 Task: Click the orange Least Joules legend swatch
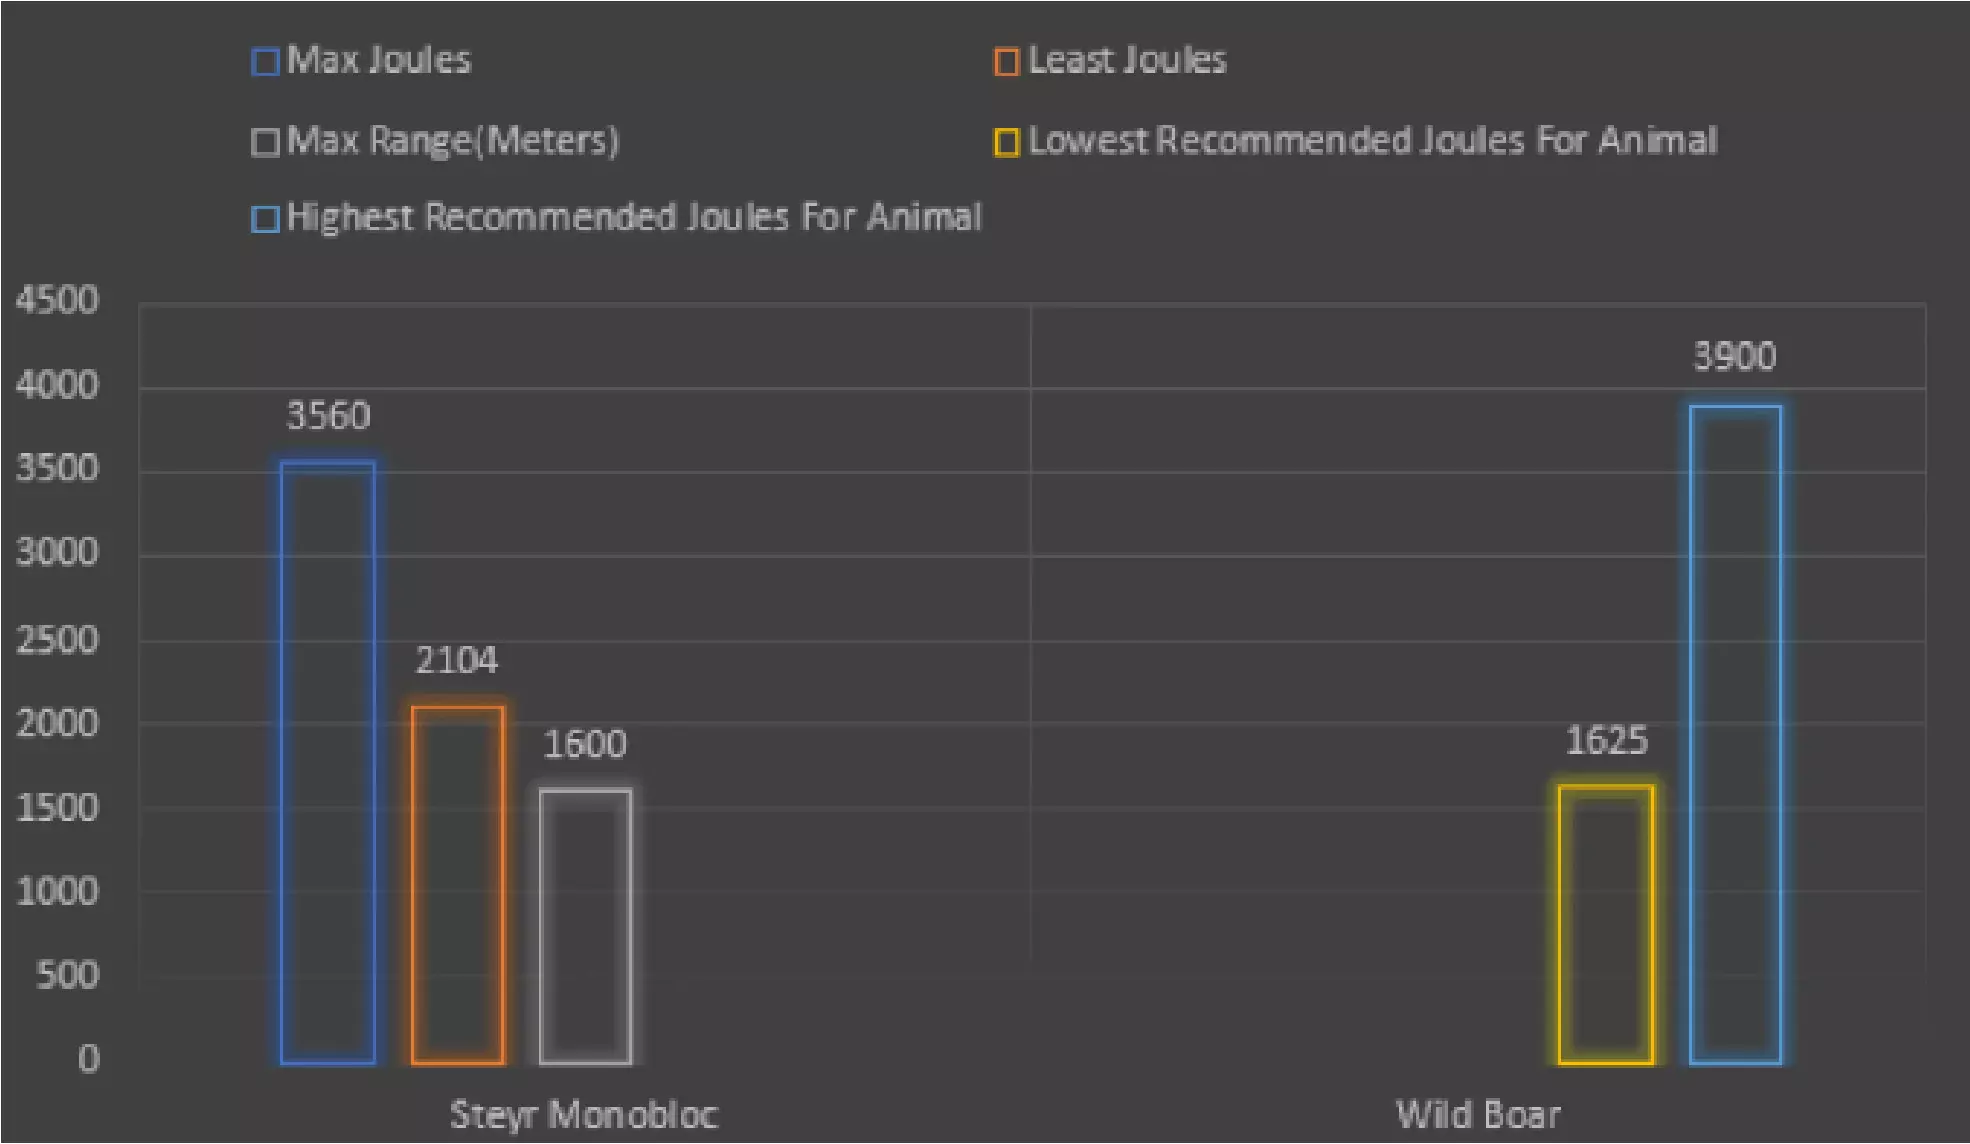(x=1006, y=62)
